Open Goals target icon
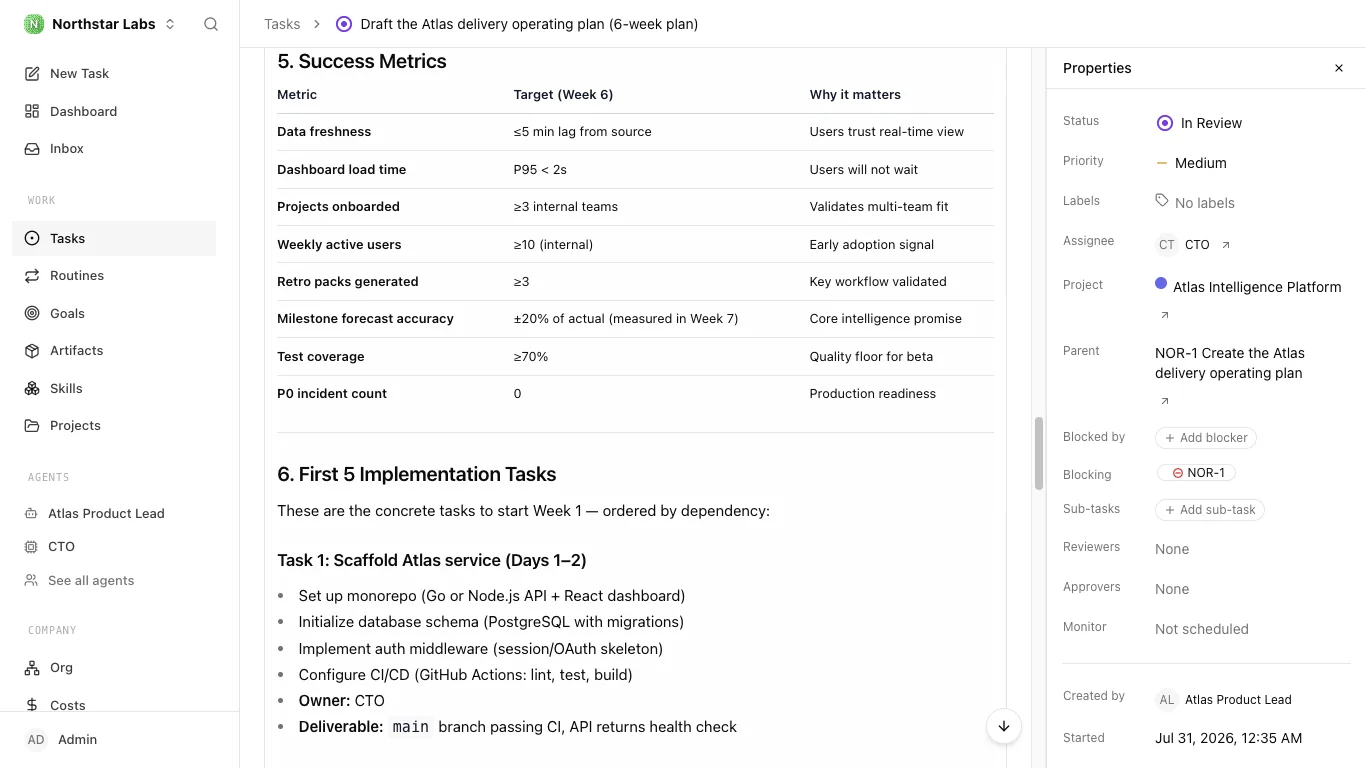The width and height of the screenshot is (1366, 768). point(32,313)
